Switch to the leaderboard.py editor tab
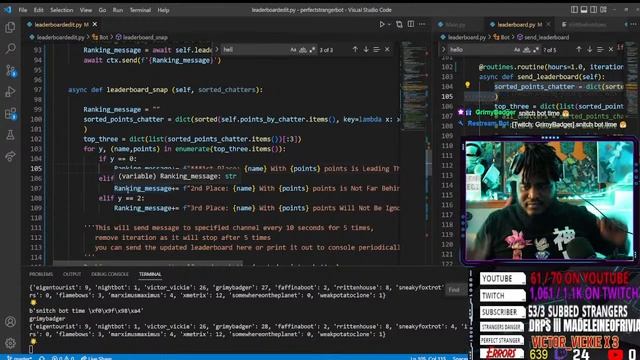 pyautogui.click(x=516, y=24)
